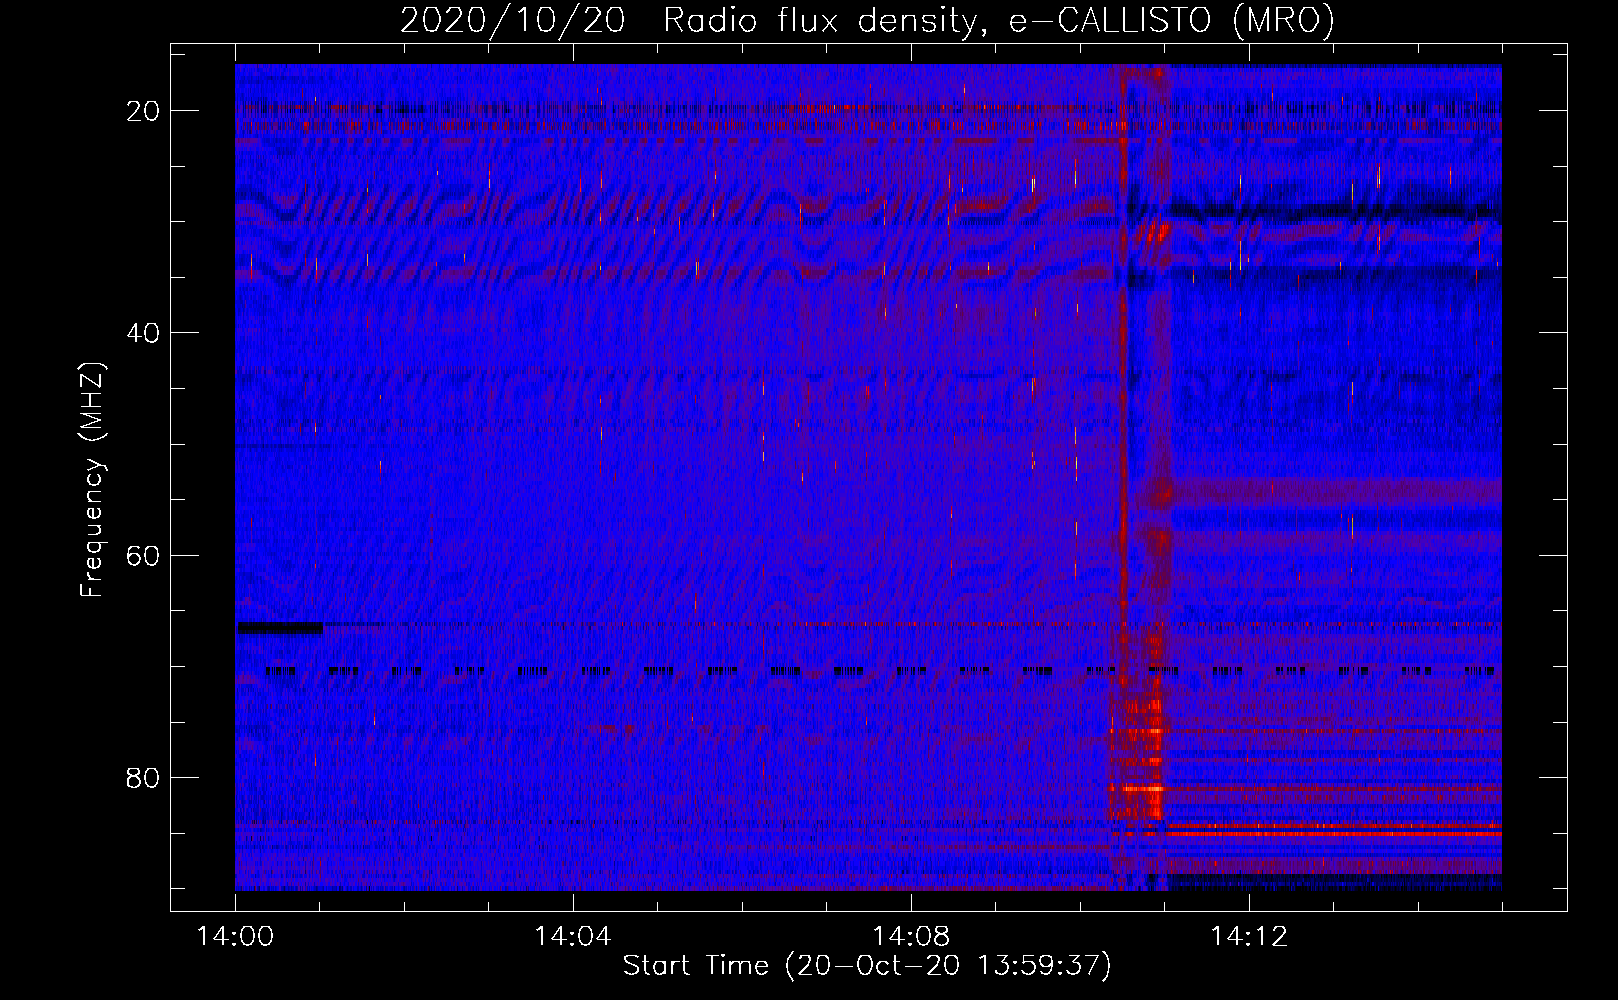Image resolution: width=1618 pixels, height=1000 pixels.
Task: Select the 'Frequency (MHZ)' y-axis label
Action: tap(92, 480)
